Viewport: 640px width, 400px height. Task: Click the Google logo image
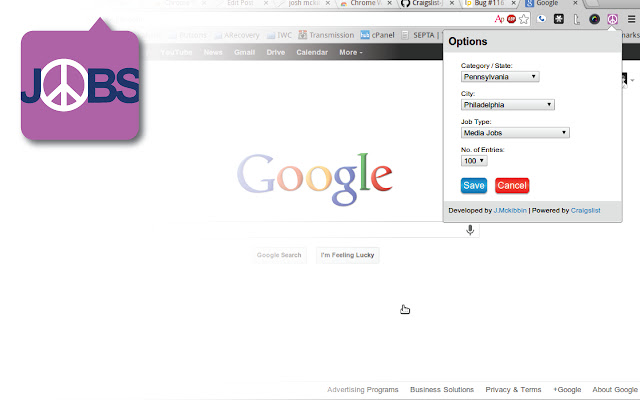coord(315,179)
